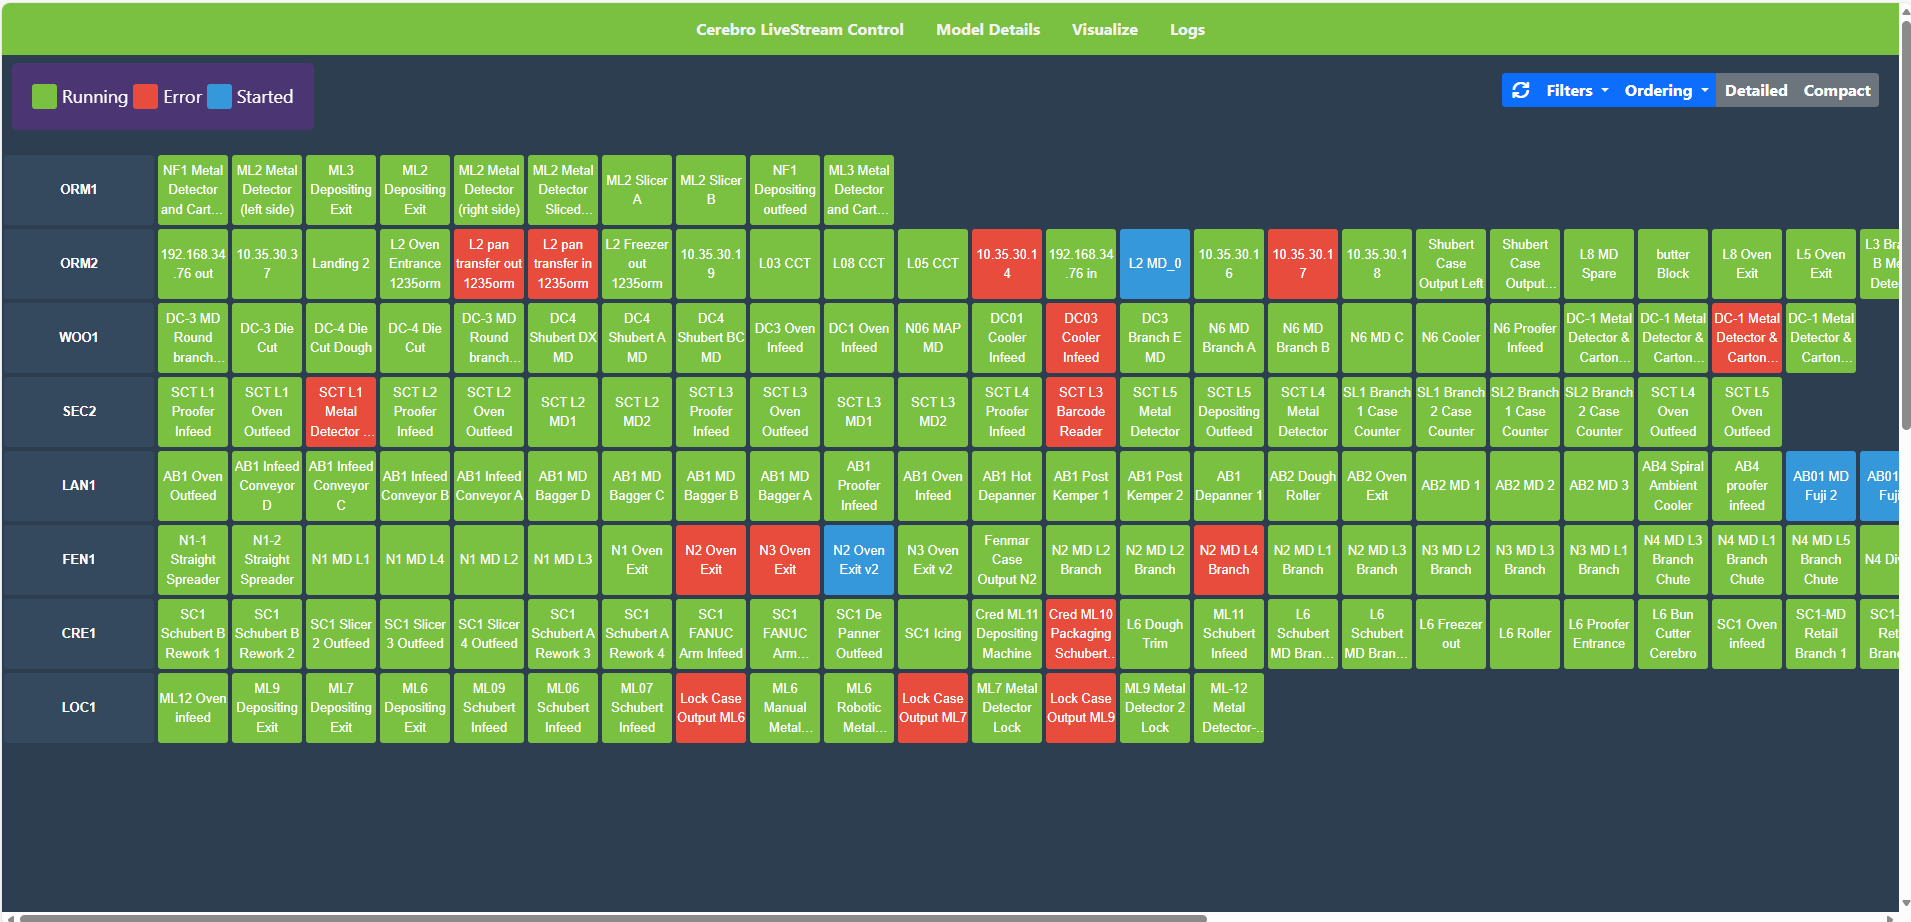Click the FEN1 row label
The height and width of the screenshot is (922, 1911).
[79, 560]
